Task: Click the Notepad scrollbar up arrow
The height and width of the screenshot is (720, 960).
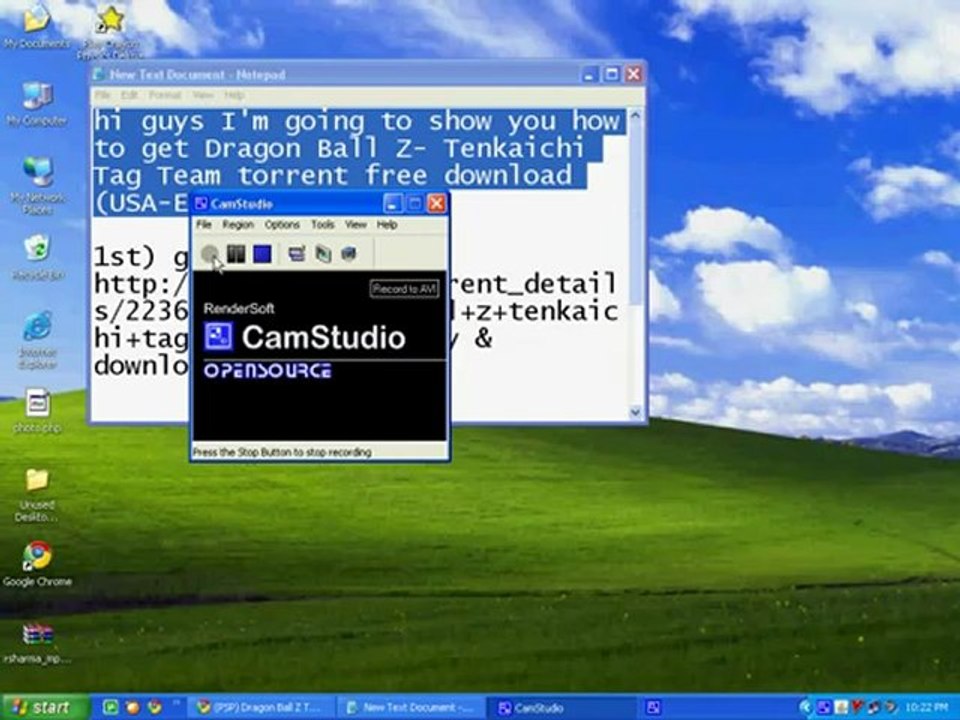Action: click(636, 116)
